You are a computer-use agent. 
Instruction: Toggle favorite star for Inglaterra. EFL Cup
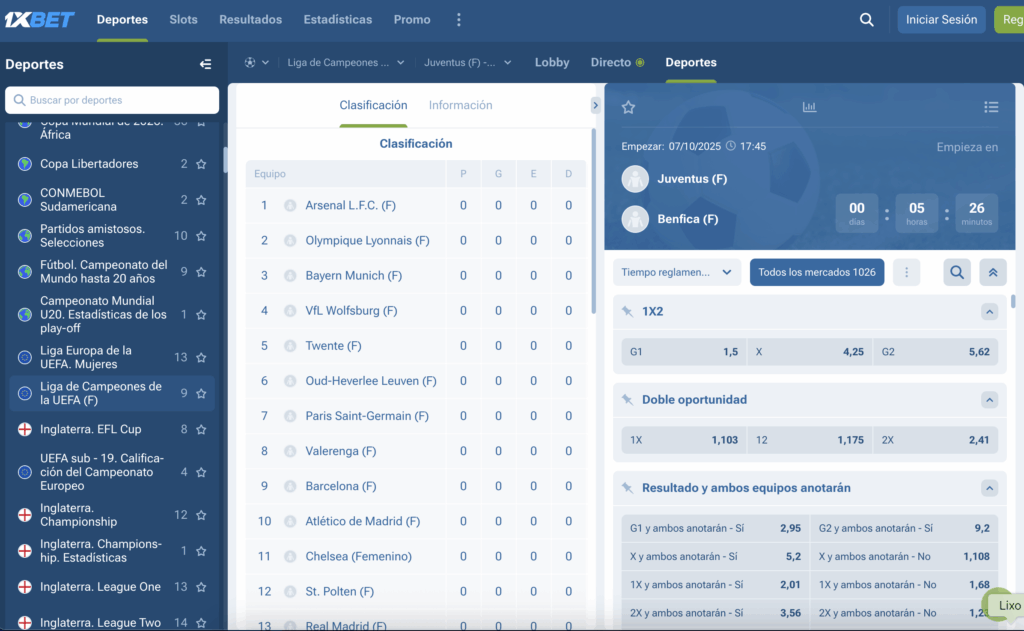pyautogui.click(x=201, y=430)
